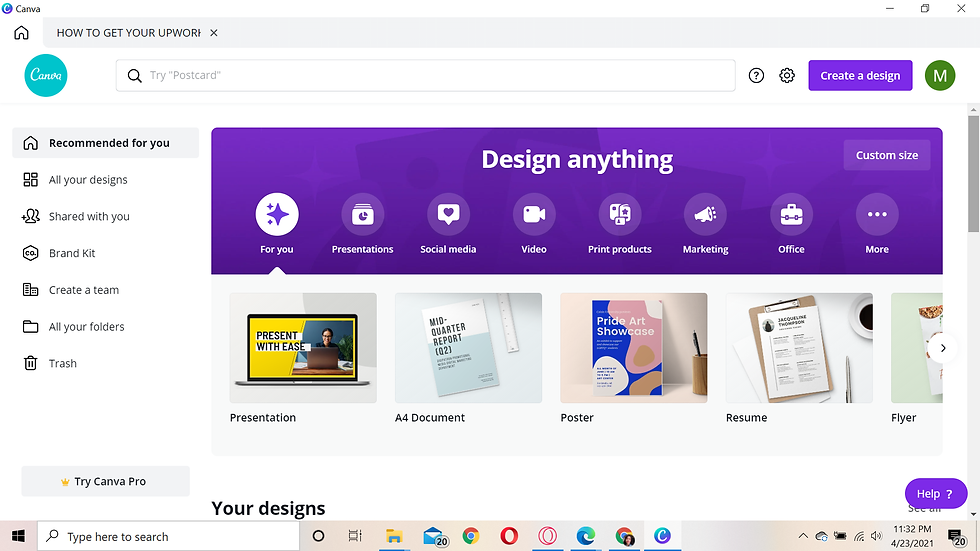Select the Social media category icon
This screenshot has height=551, width=980.
448,214
